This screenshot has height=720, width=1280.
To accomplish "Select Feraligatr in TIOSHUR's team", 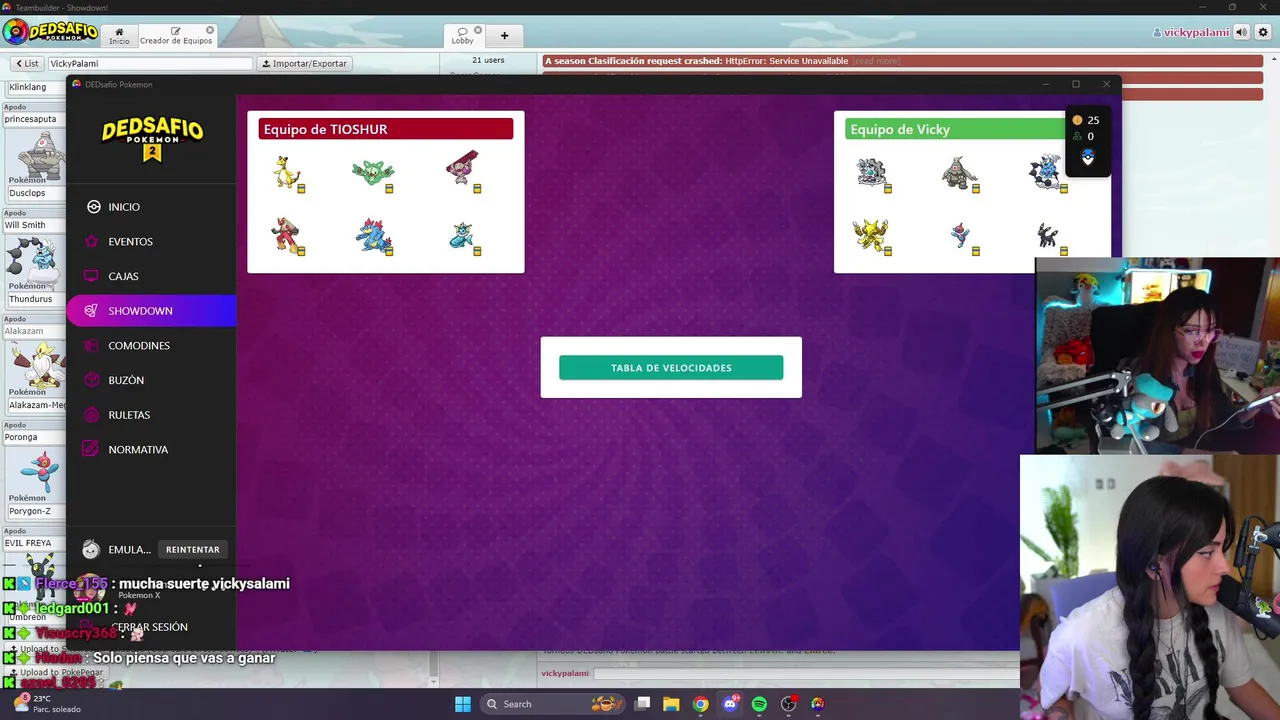I will [x=374, y=236].
